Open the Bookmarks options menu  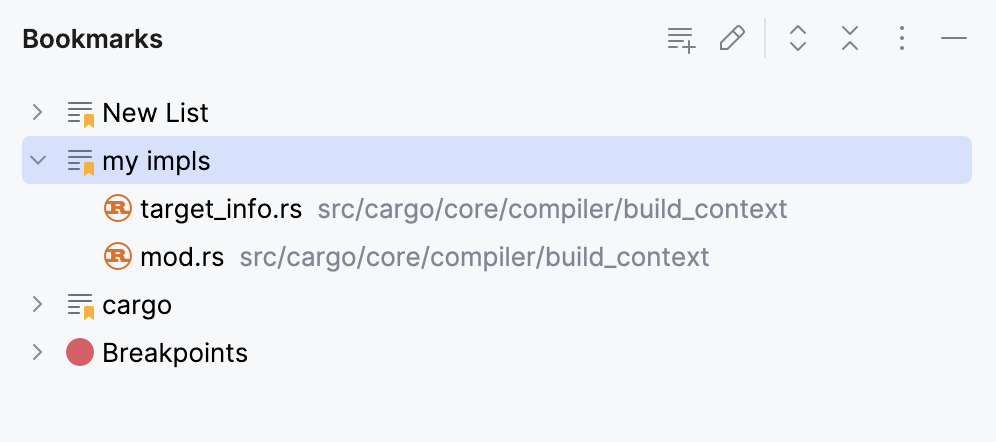pyautogui.click(x=902, y=39)
